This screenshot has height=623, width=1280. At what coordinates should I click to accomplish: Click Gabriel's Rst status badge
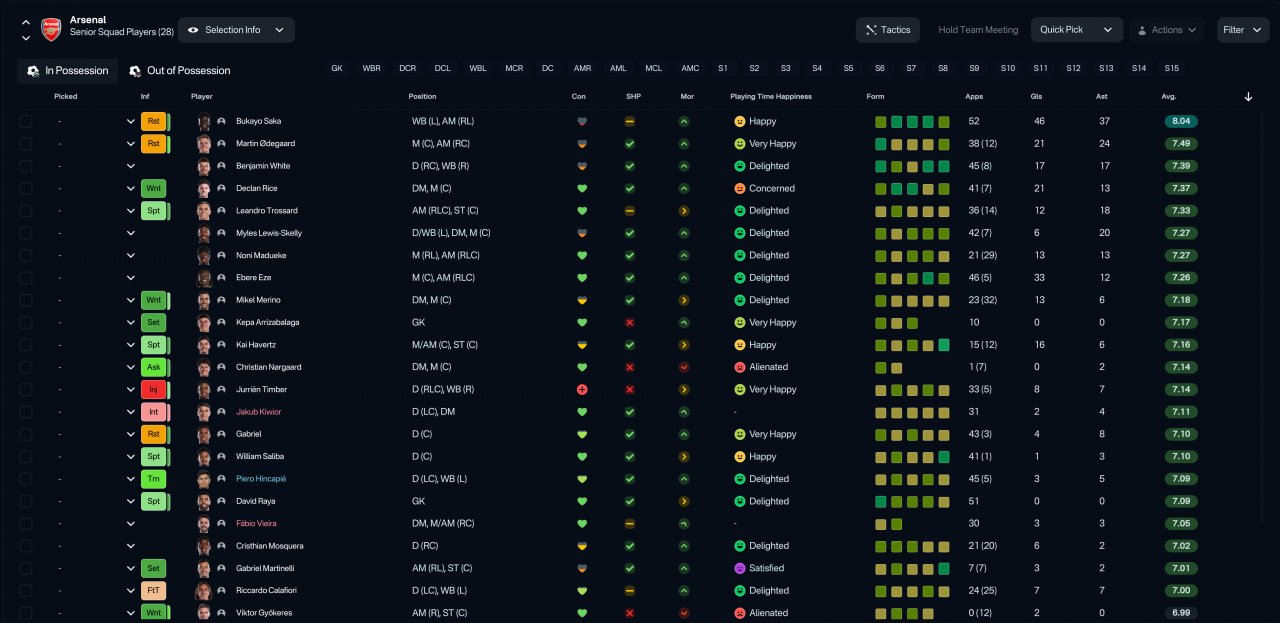click(154, 434)
